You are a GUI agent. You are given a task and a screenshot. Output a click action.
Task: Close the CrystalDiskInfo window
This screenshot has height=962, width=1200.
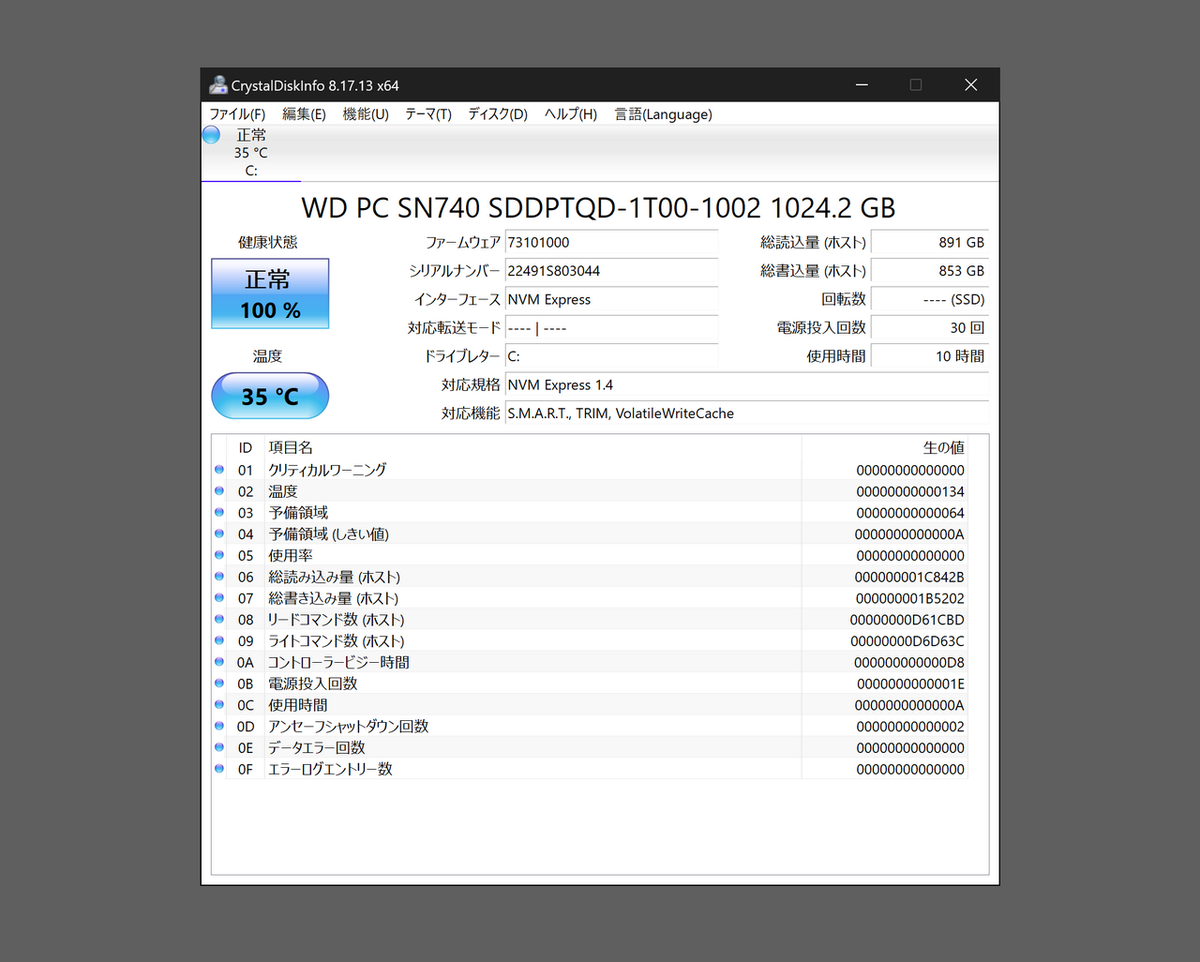tap(971, 85)
